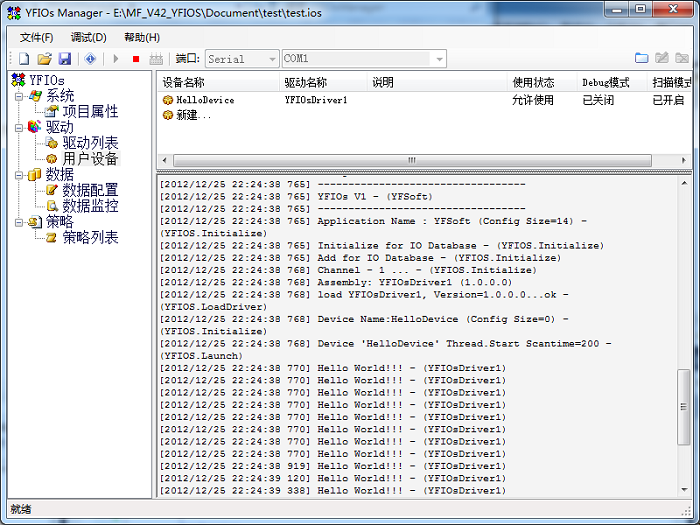The image size is (700, 525).
Task: Open the 帮助(H) menu
Action: click(142, 37)
